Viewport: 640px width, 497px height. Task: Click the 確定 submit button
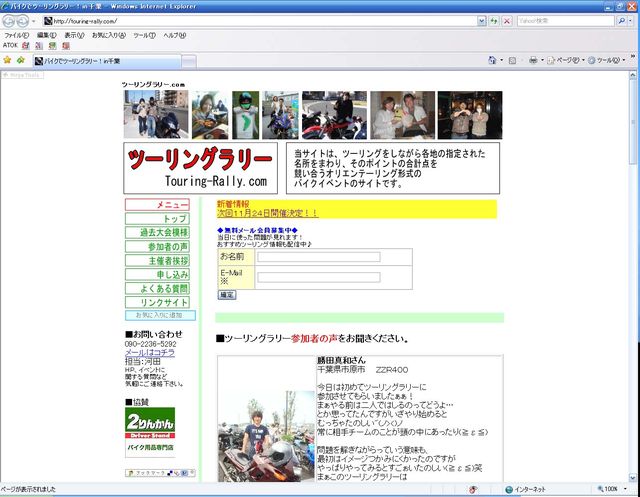tap(227, 295)
